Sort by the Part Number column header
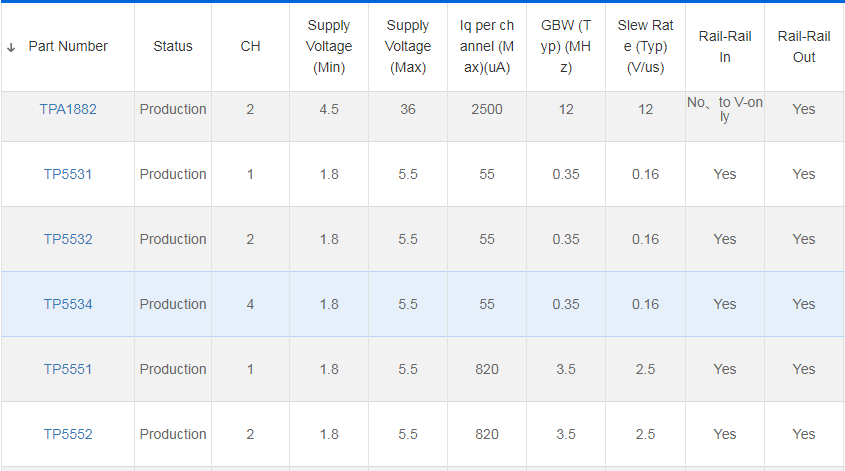 click(68, 46)
